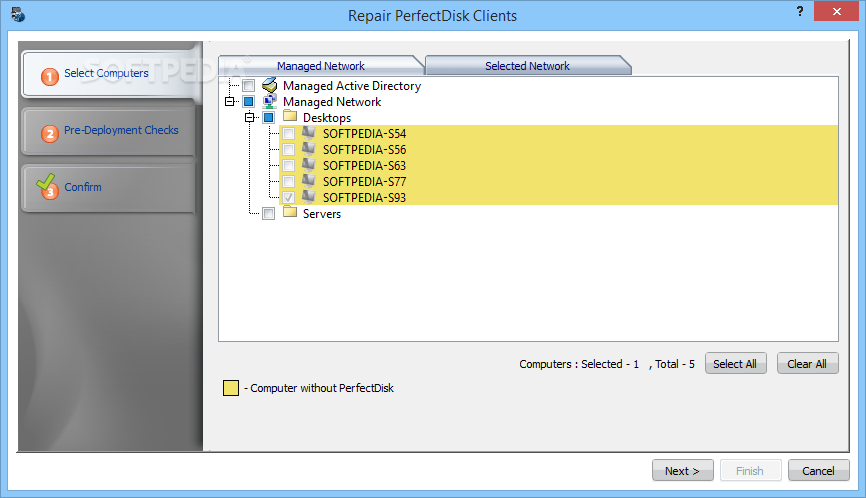Click the grayed Finish button
Viewport: 866px width, 498px height.
750,470
